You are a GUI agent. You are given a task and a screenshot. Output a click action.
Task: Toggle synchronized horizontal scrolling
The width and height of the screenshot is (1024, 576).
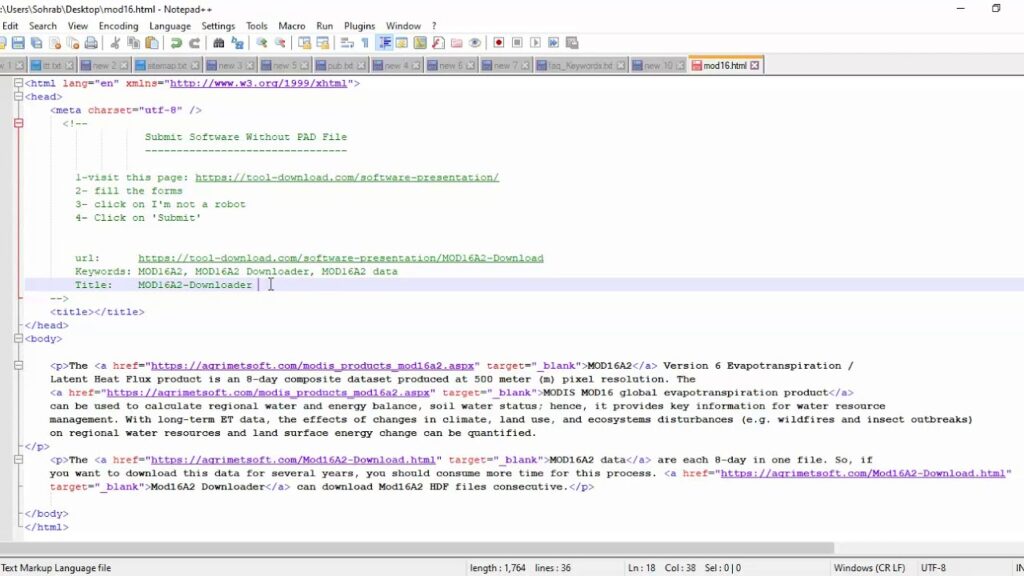tap(323, 43)
